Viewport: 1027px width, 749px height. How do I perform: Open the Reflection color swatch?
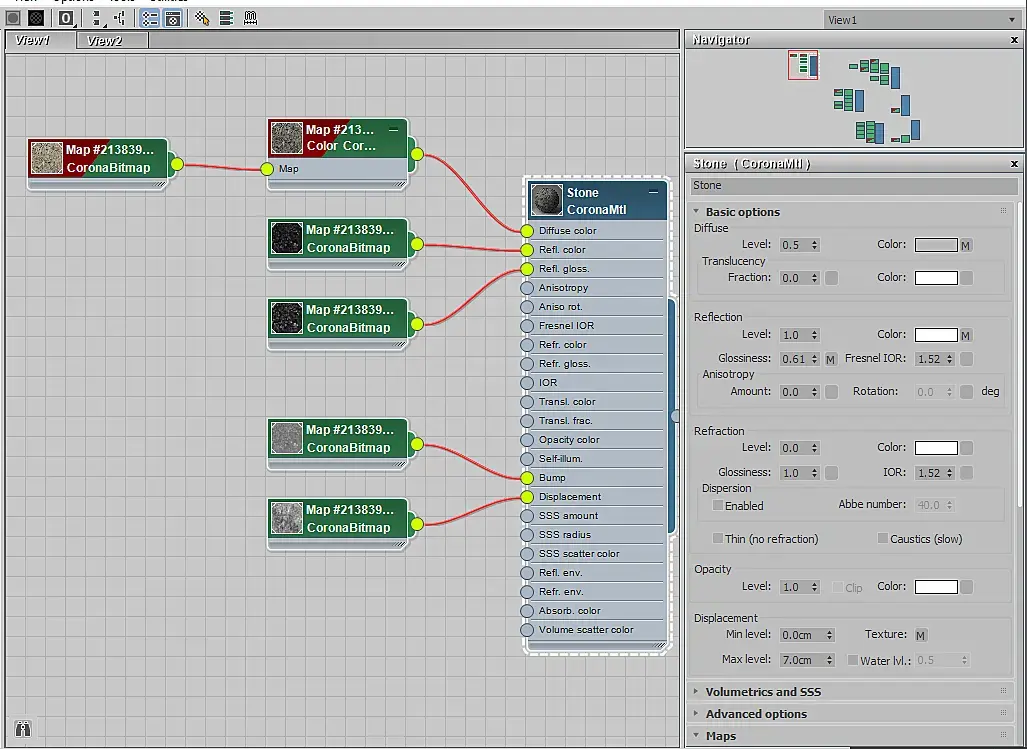point(936,335)
